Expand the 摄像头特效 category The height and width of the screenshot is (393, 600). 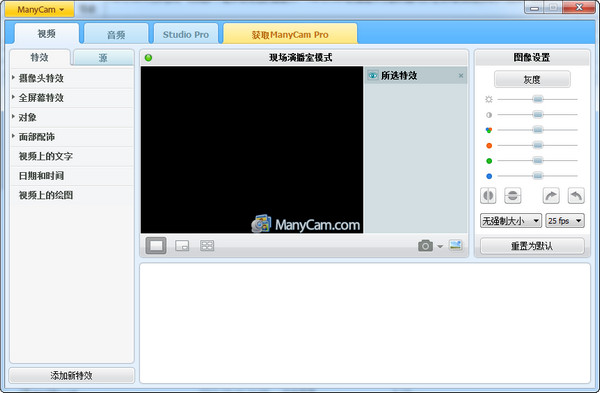[x=72, y=78]
